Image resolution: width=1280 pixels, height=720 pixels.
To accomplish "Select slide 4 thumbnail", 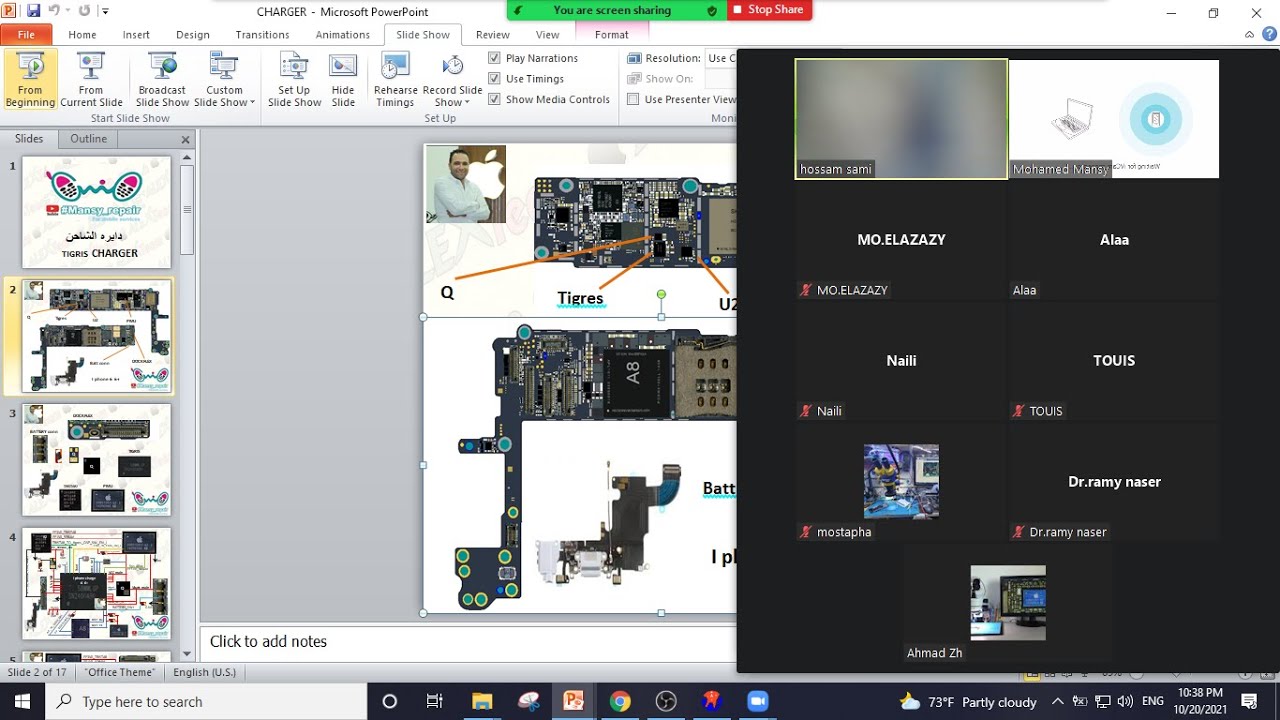I will (x=96, y=584).
